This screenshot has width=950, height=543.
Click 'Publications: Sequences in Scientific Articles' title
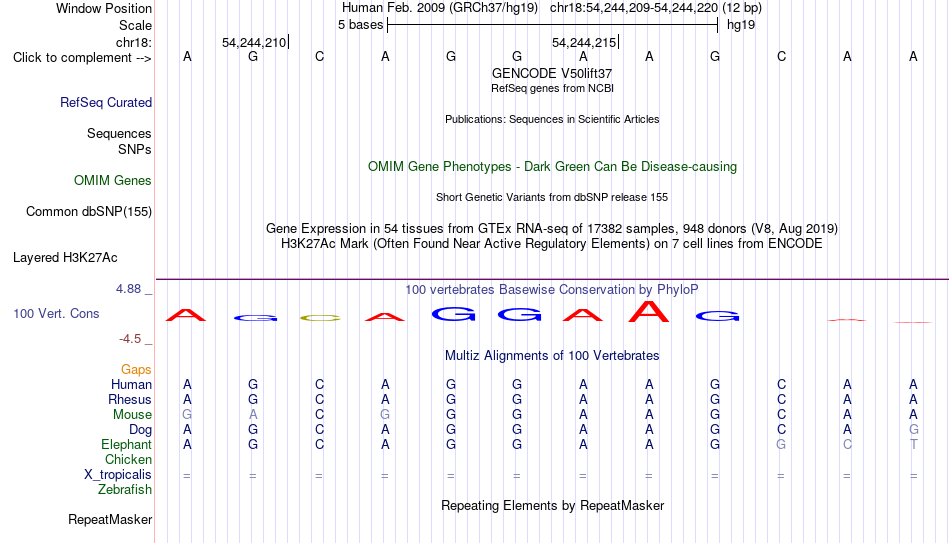click(552, 119)
